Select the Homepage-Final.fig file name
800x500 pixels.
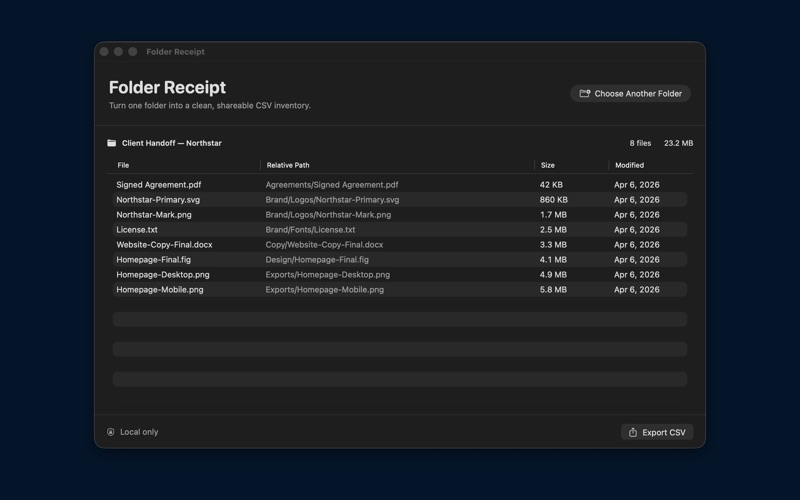154,260
